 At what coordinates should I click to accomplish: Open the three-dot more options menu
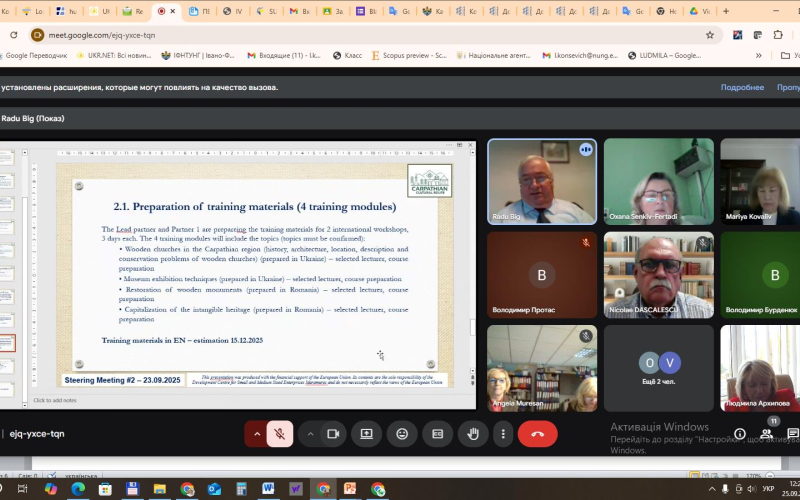[503, 434]
